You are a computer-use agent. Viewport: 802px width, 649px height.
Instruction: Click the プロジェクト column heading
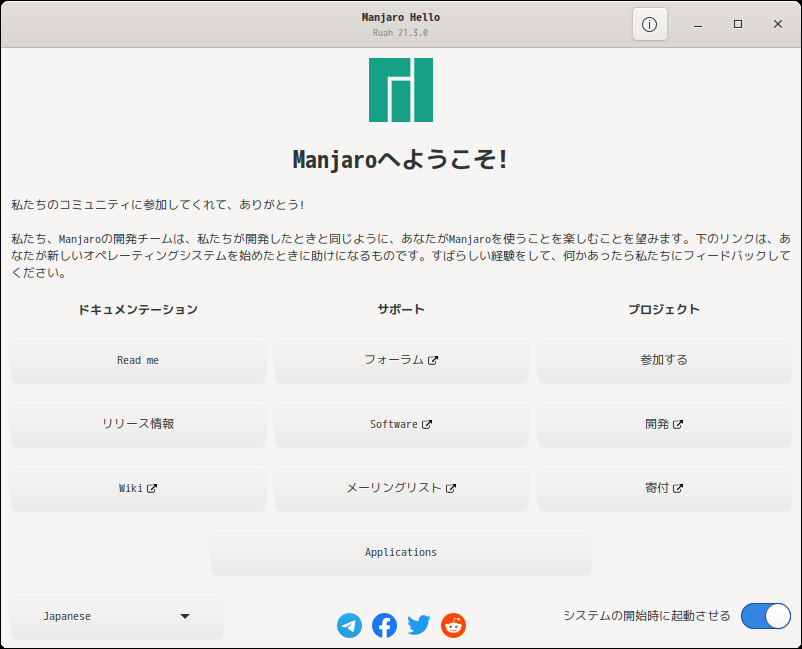[664, 309]
